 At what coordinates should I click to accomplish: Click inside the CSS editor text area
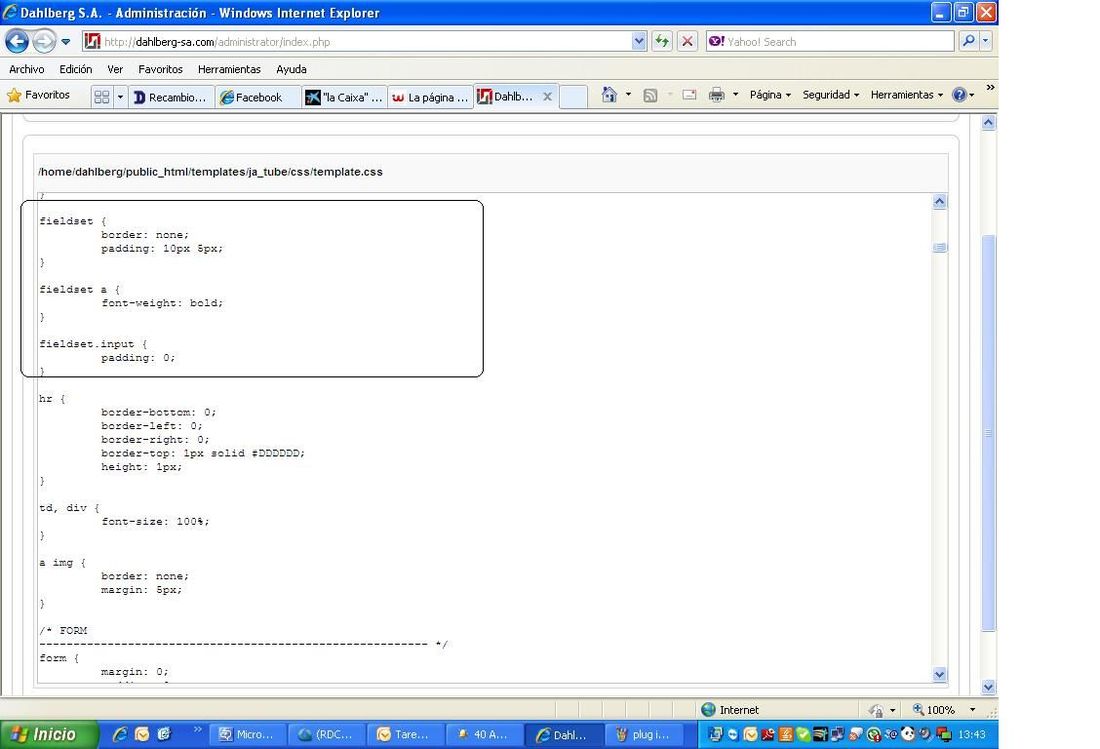(484, 437)
